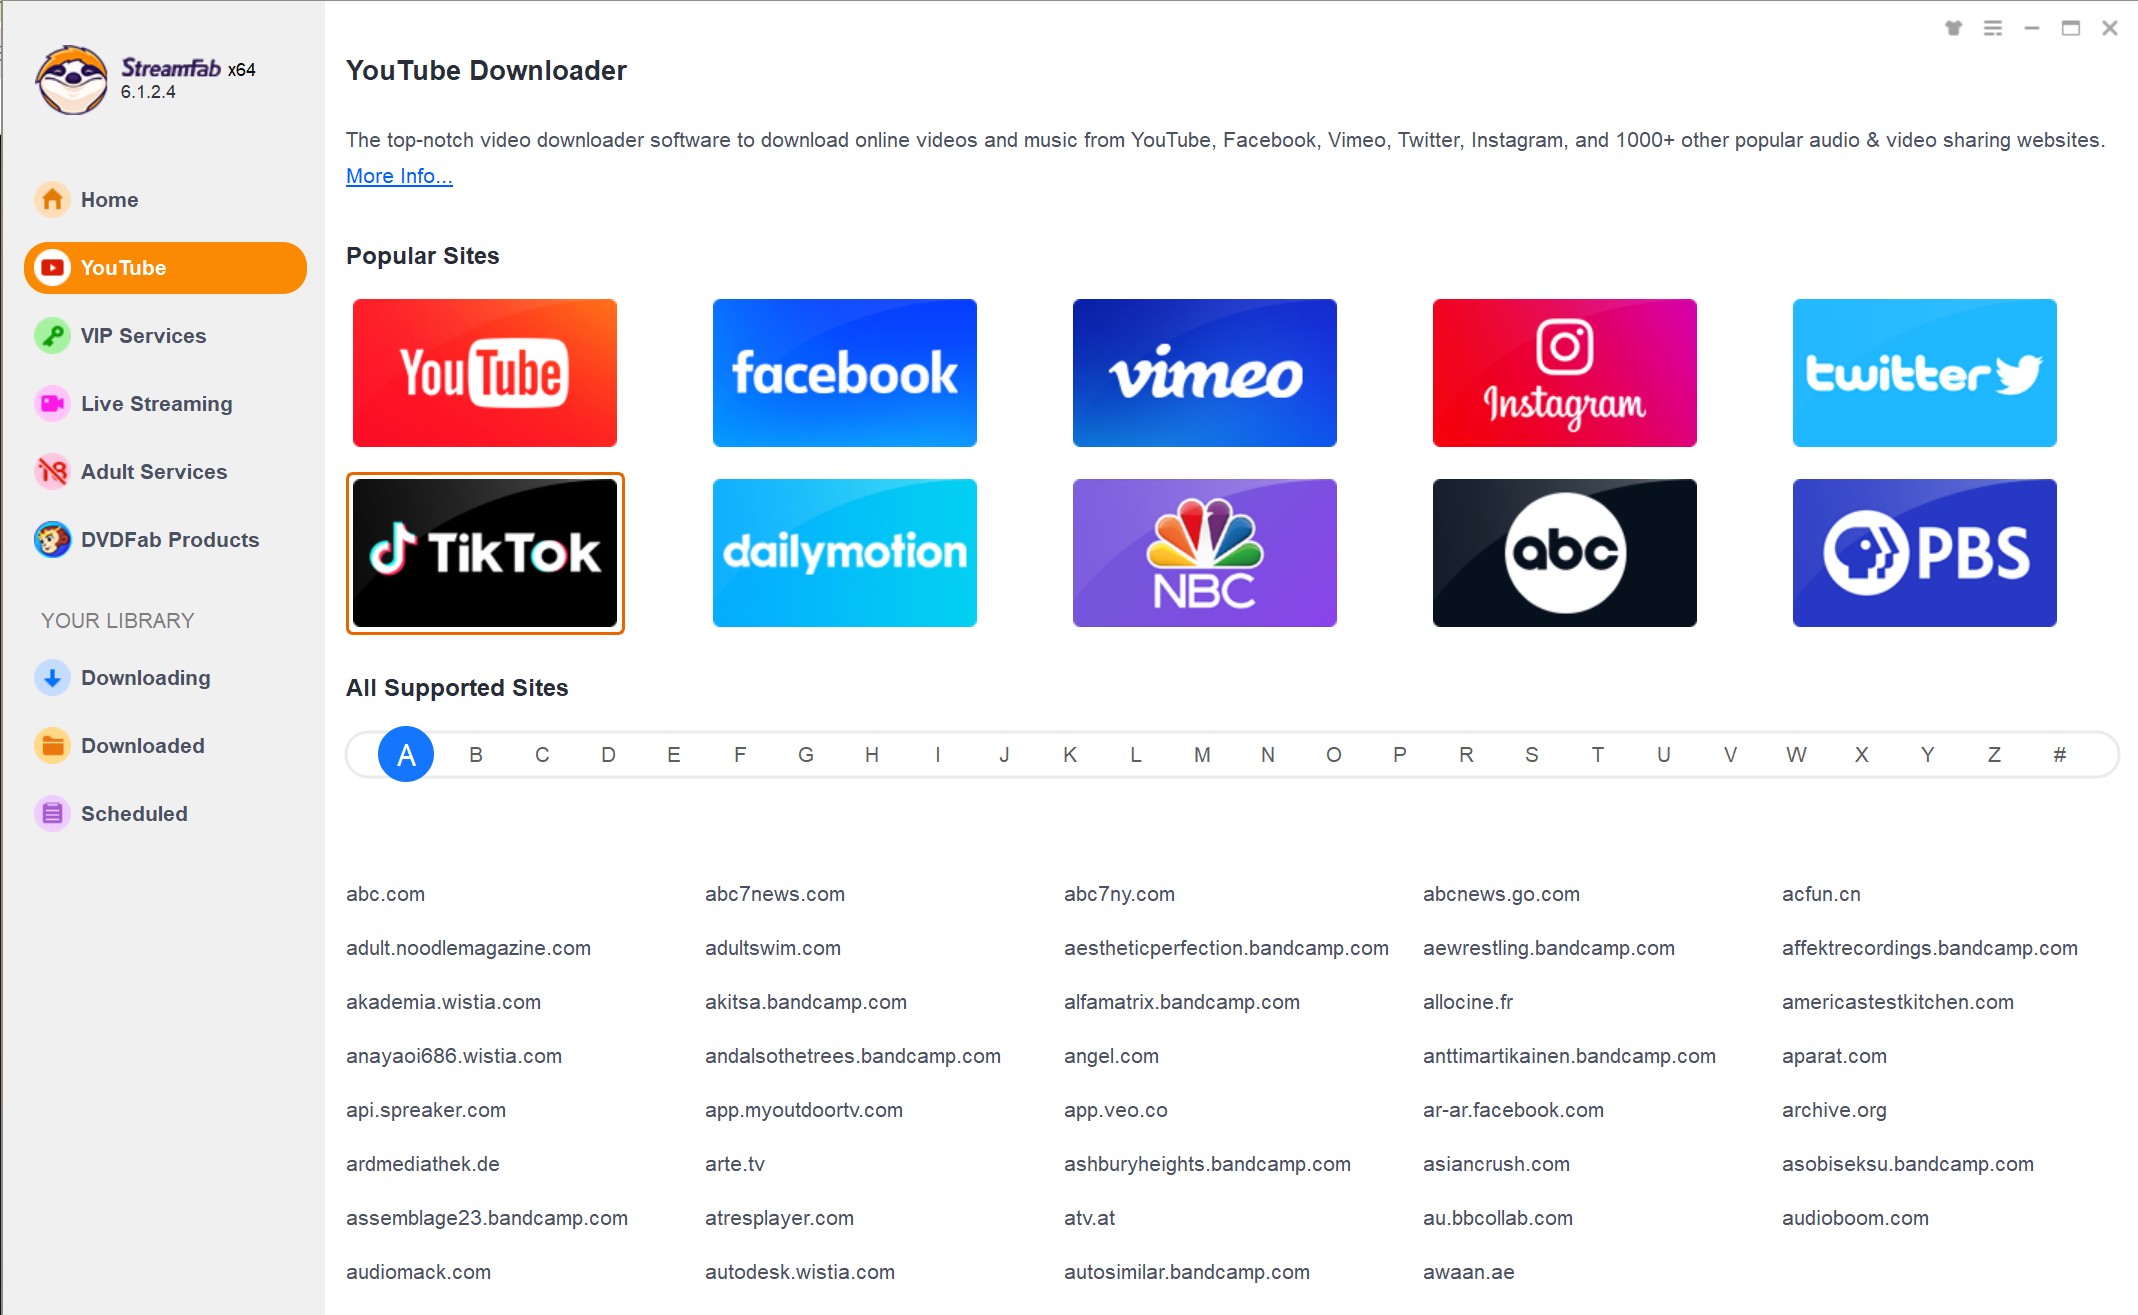Viewport: 2138px width, 1315px height.
Task: Click the DVDFab Products sidebar item
Action: [168, 539]
